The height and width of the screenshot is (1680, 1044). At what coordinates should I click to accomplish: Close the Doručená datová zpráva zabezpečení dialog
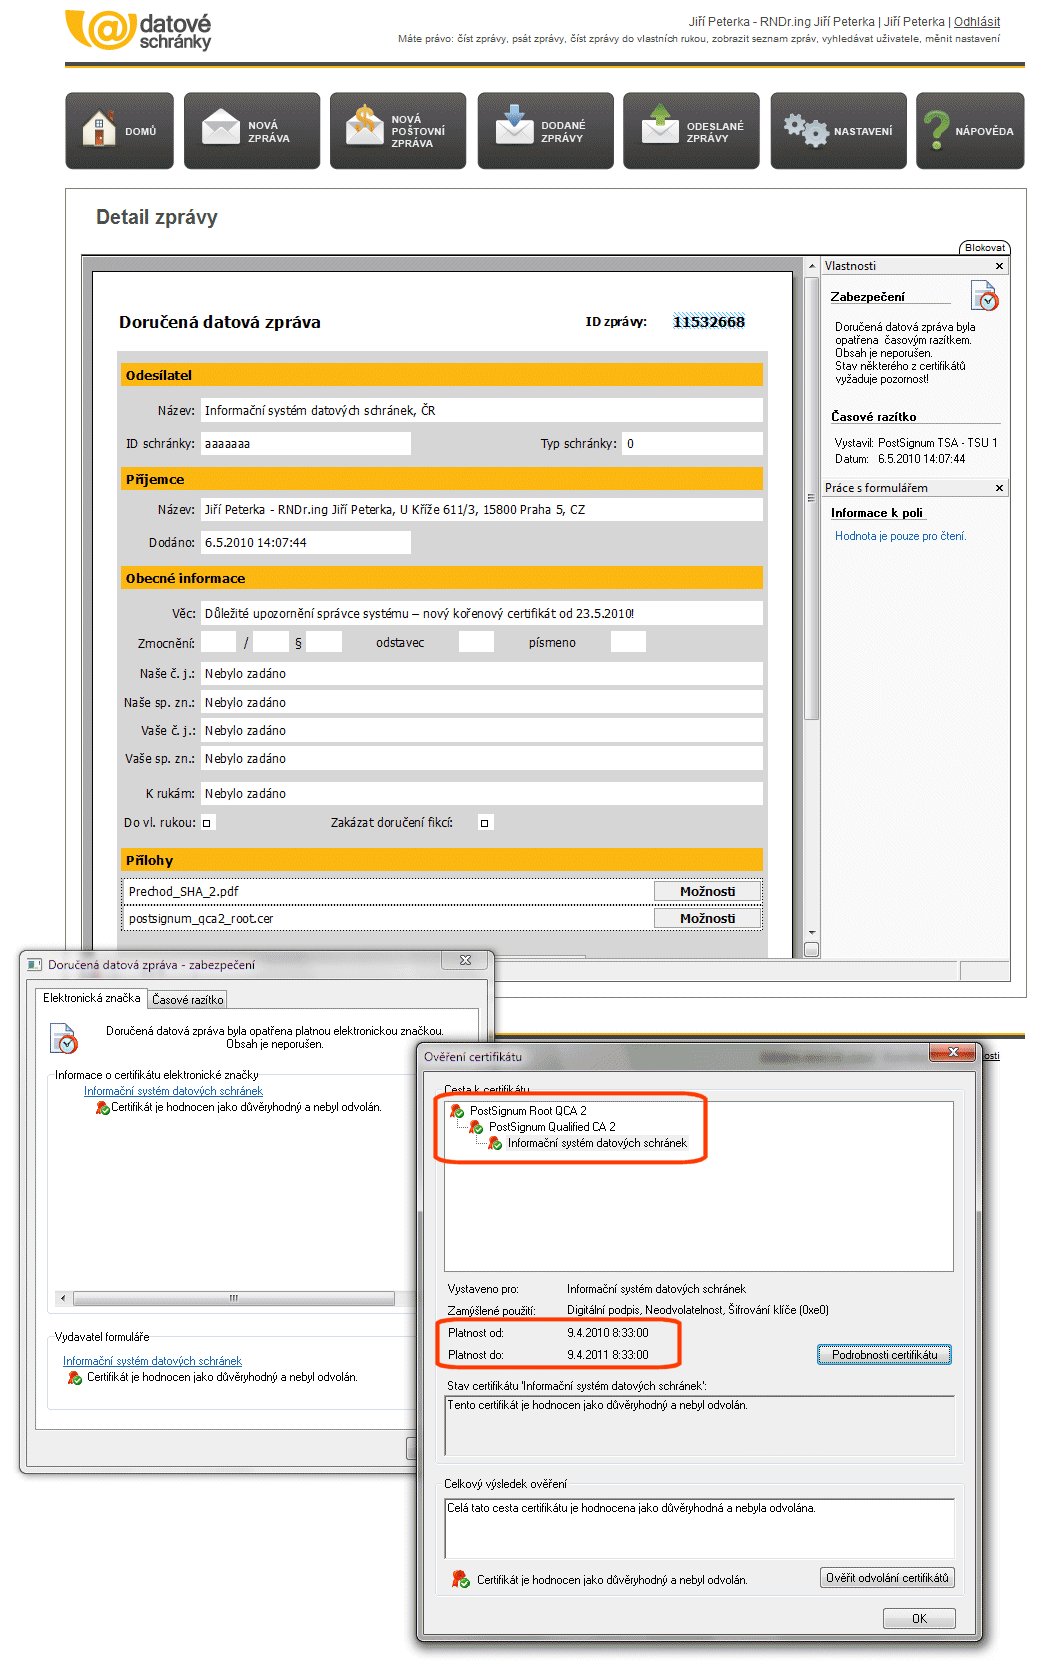click(x=465, y=960)
